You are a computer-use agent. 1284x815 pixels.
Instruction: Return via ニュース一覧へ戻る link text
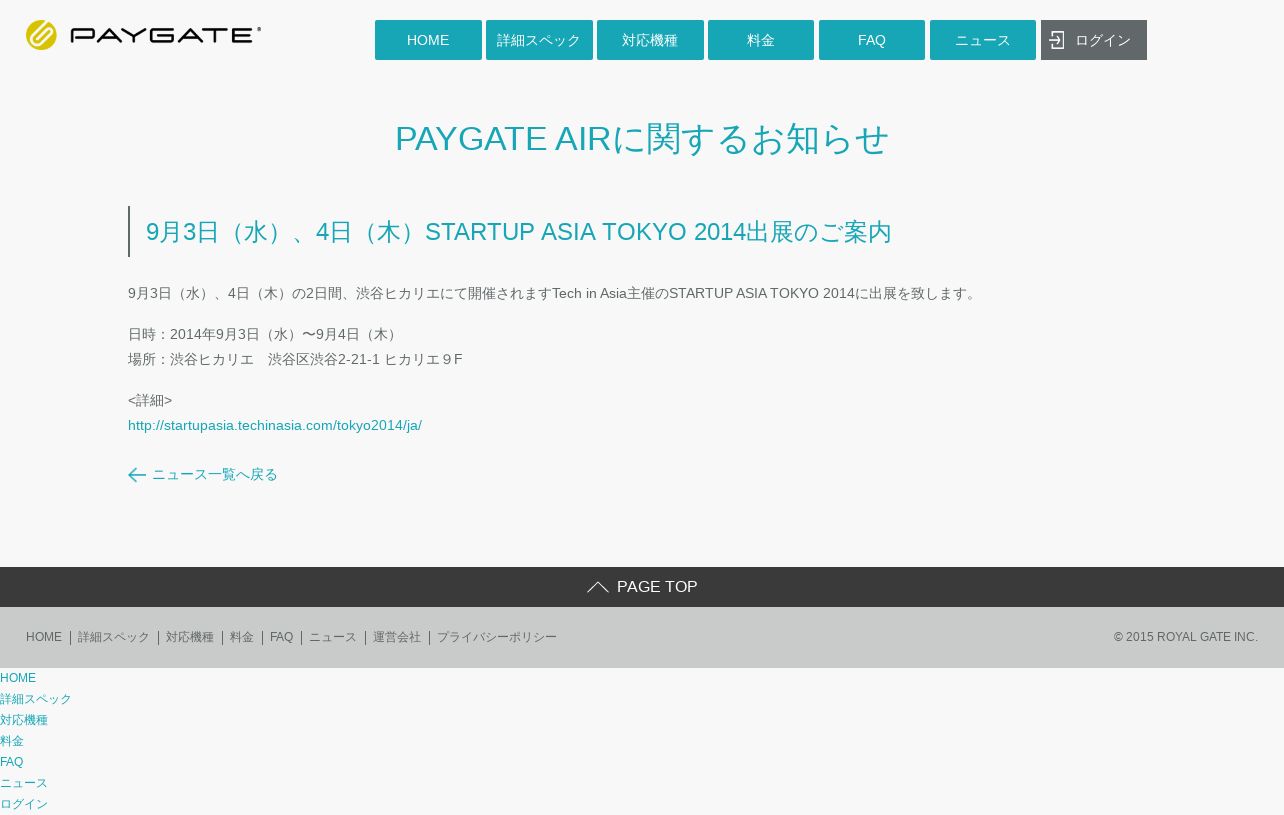[x=215, y=475]
